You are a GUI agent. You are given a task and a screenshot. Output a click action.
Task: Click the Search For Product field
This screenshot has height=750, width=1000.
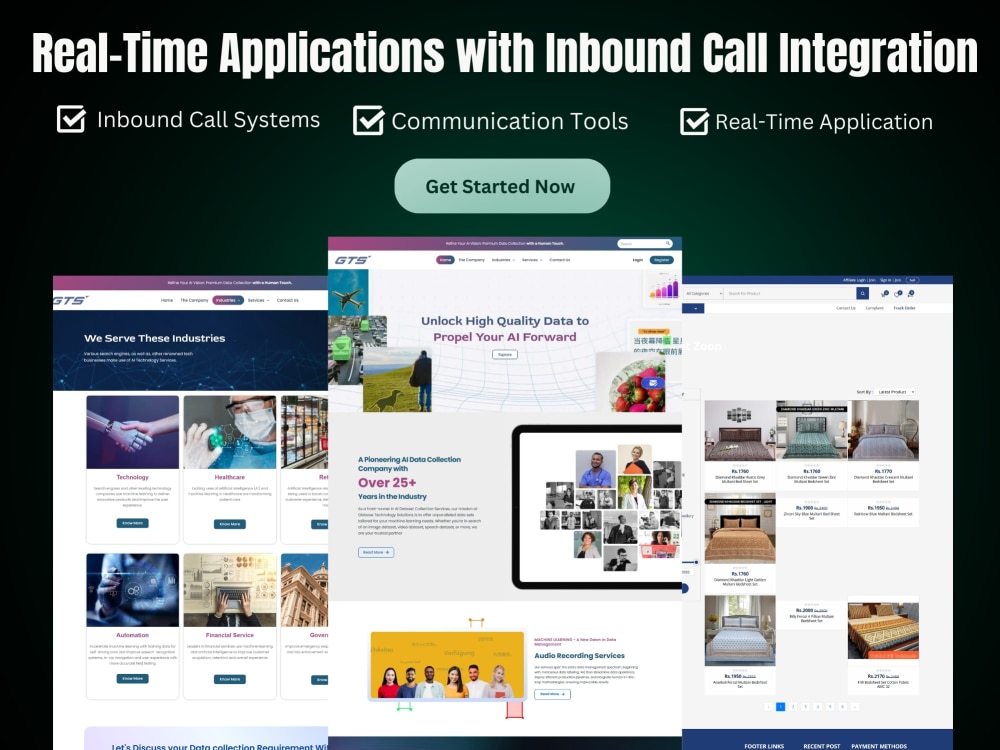click(x=790, y=293)
